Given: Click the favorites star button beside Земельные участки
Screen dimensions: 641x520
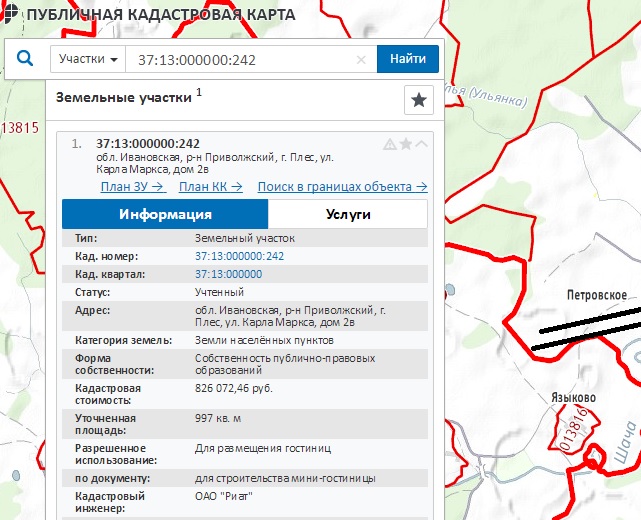Looking at the screenshot, I should 419,100.
